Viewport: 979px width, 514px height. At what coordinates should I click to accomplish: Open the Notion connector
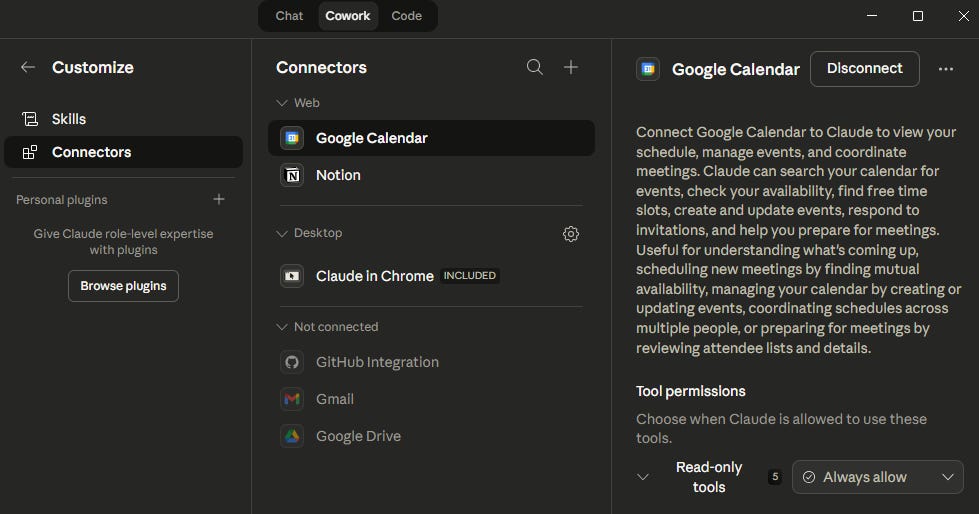[431, 175]
